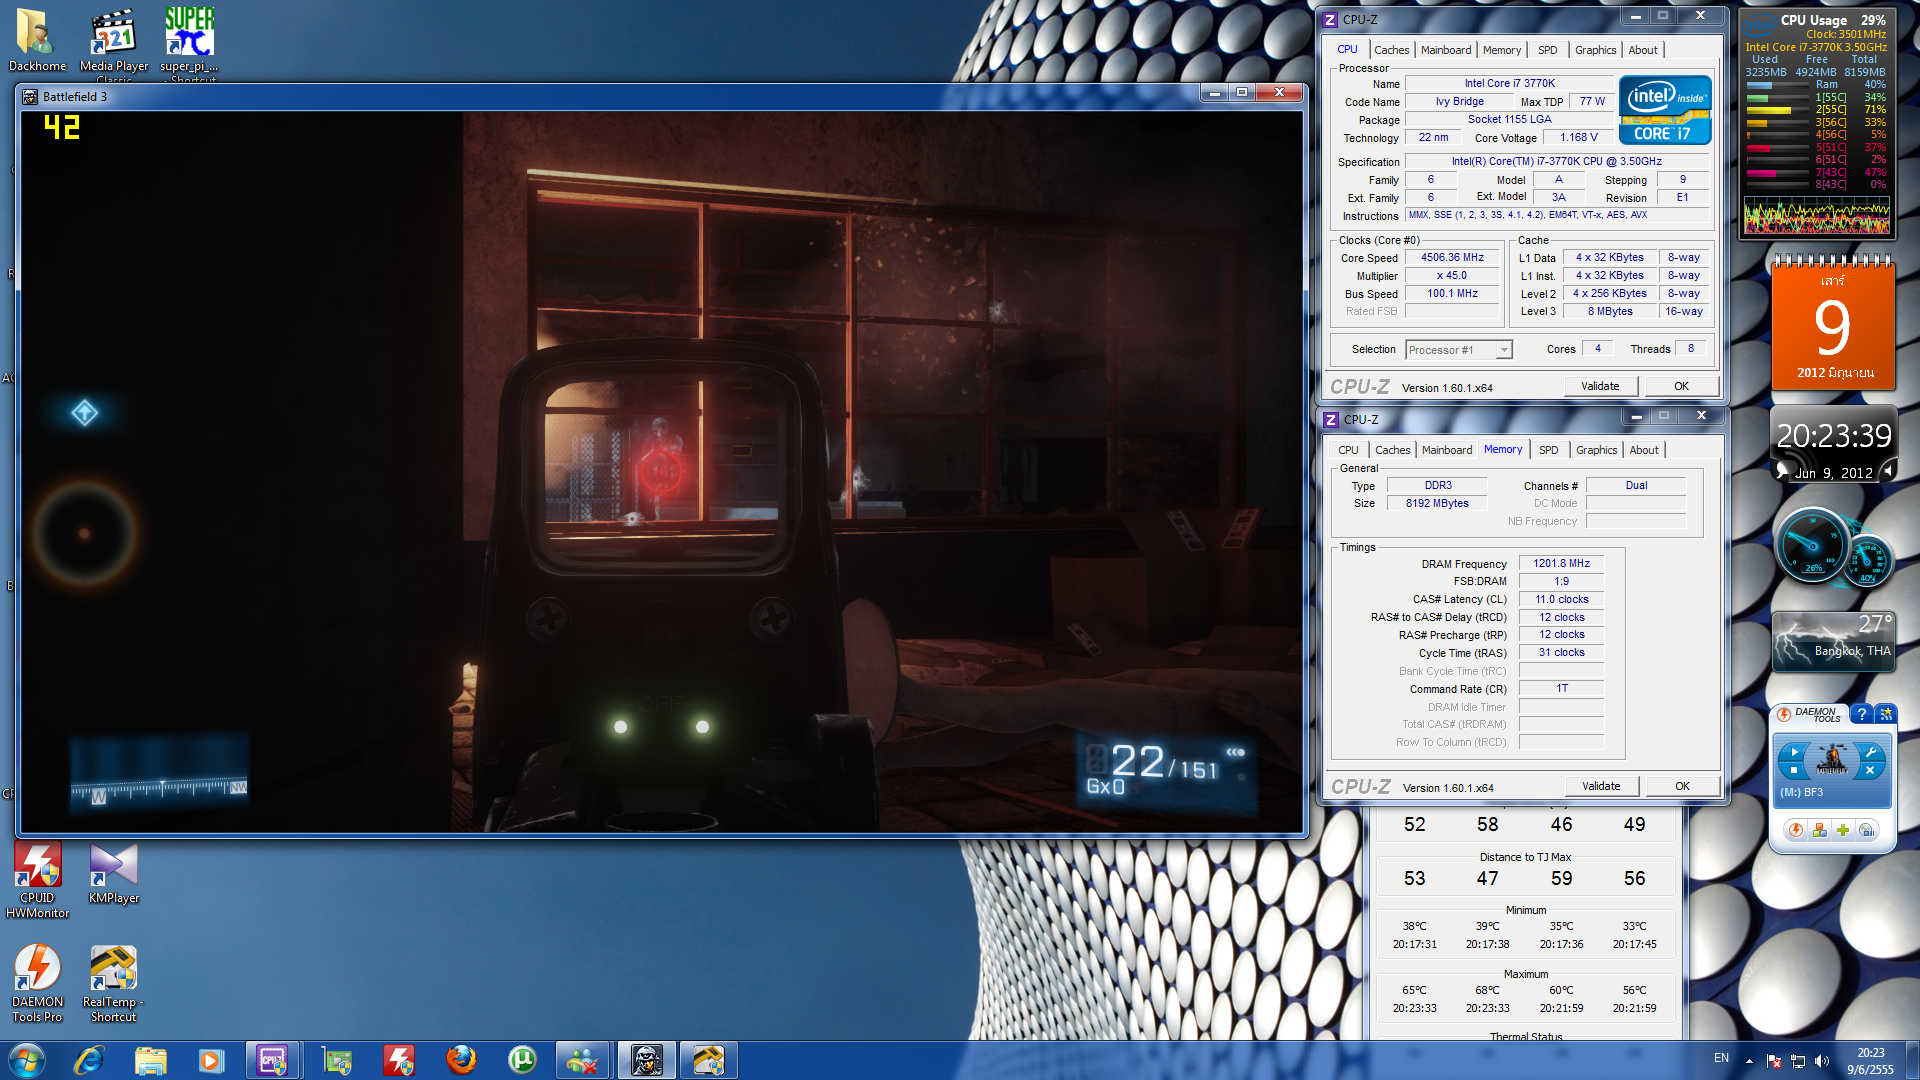1920x1080 pixels.
Task: Click the Windows Start orb
Action: click(x=27, y=1059)
